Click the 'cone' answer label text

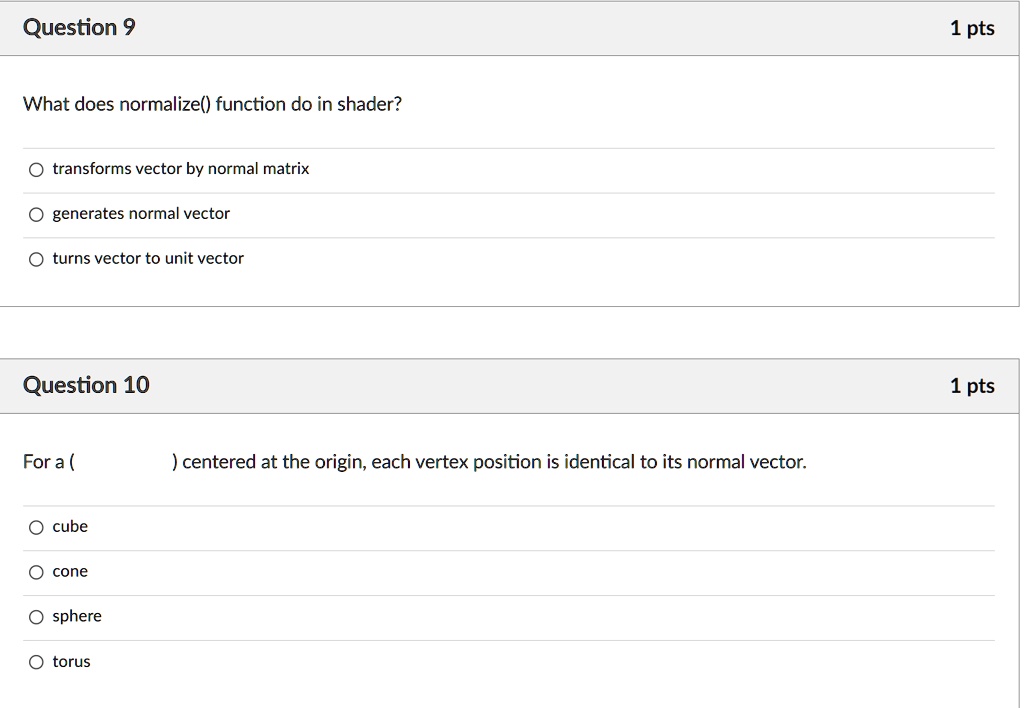(x=70, y=571)
